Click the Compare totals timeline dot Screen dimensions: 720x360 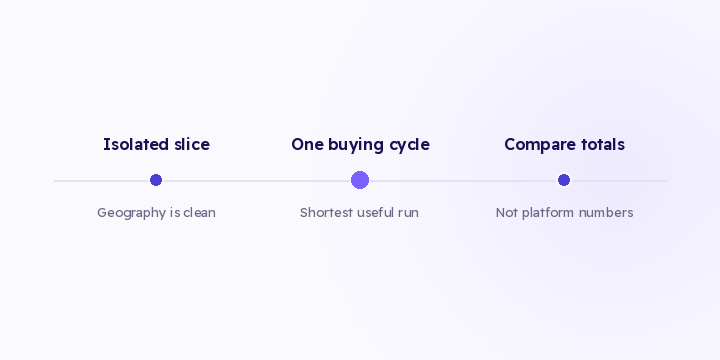tap(564, 180)
